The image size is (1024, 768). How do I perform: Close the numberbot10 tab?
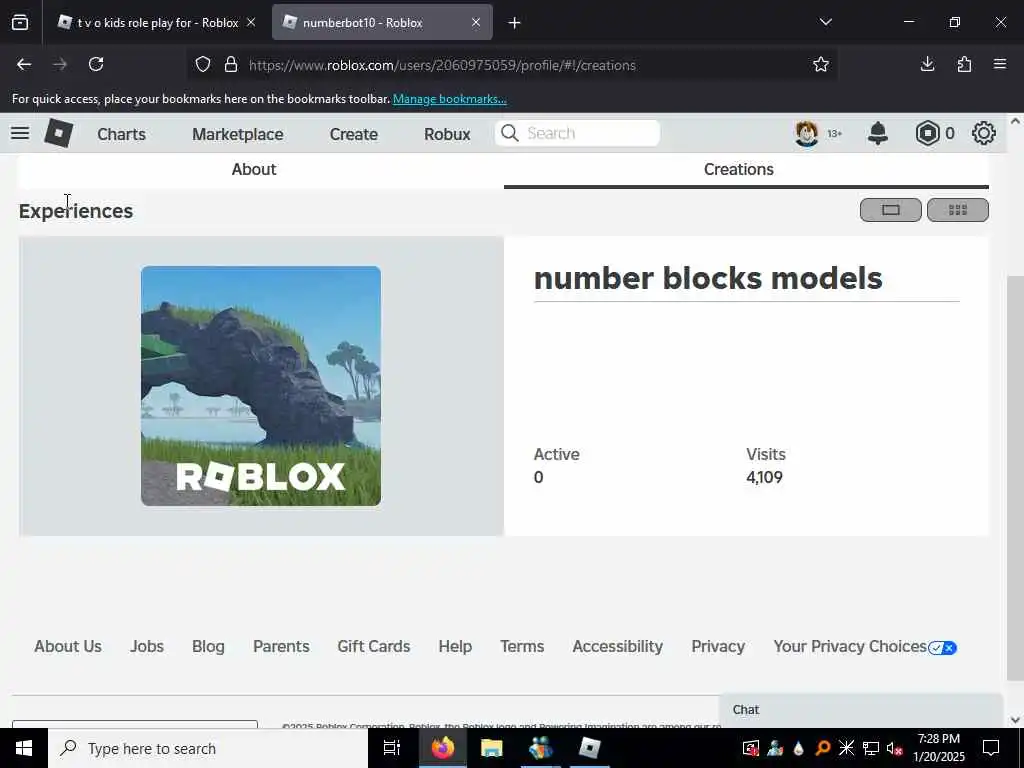coord(476,22)
